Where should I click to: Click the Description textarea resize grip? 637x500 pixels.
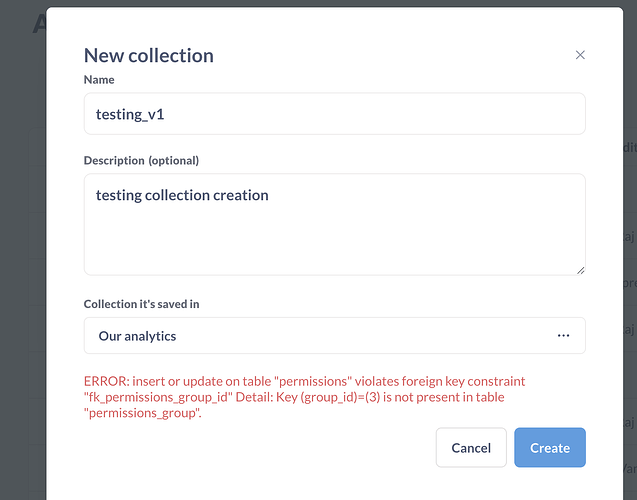coord(580,270)
